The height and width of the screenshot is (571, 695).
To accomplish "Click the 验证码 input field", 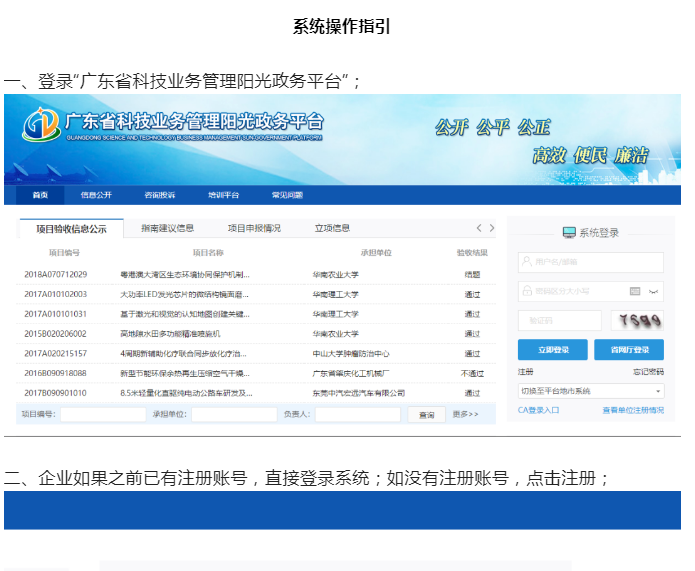I will [560, 320].
